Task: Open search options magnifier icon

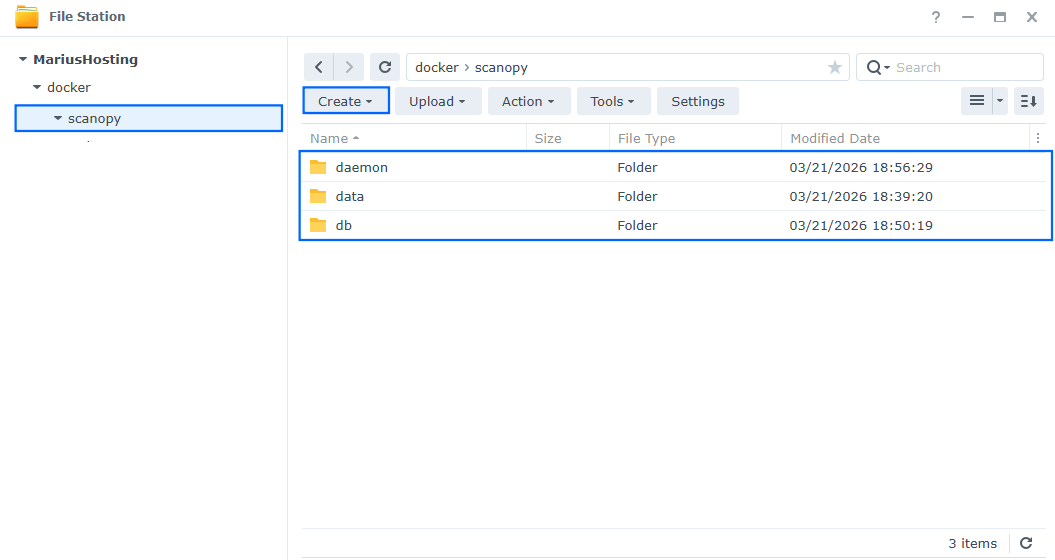Action: (x=878, y=67)
